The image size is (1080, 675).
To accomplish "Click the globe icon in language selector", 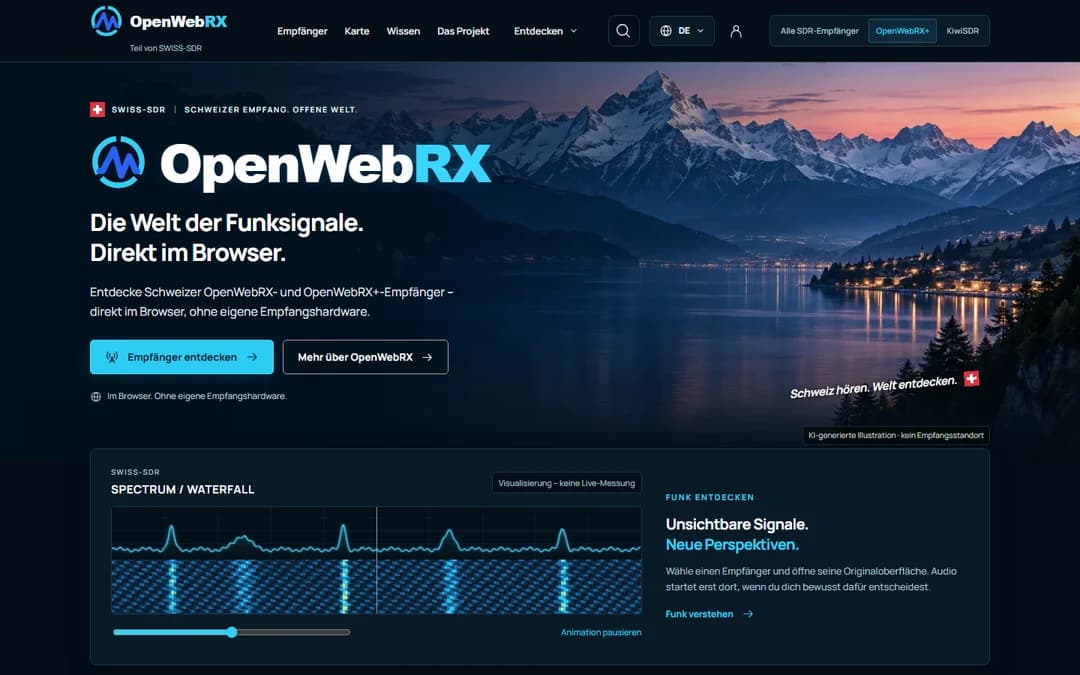I will [665, 31].
